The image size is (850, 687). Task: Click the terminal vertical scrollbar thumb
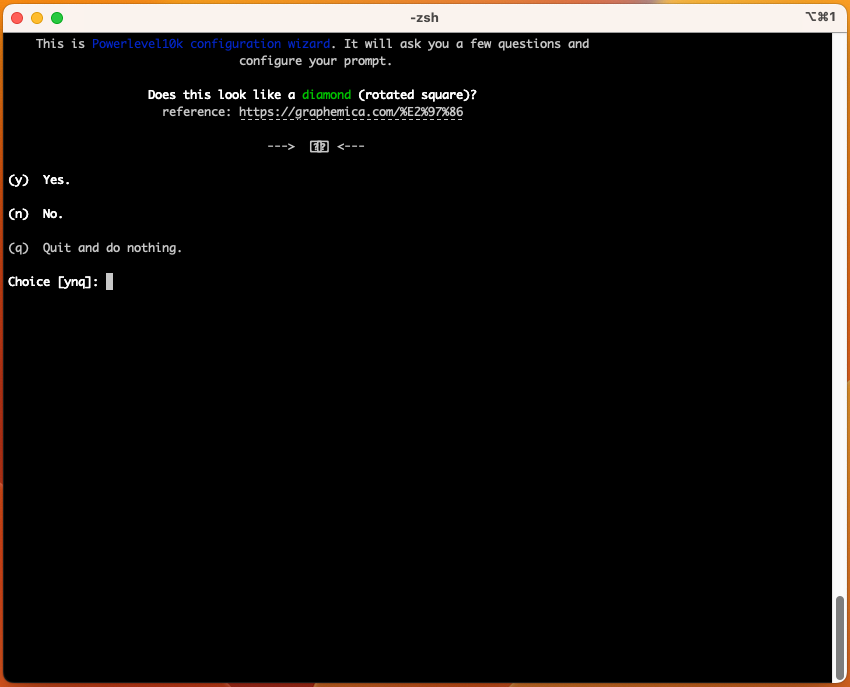pyautogui.click(x=840, y=637)
